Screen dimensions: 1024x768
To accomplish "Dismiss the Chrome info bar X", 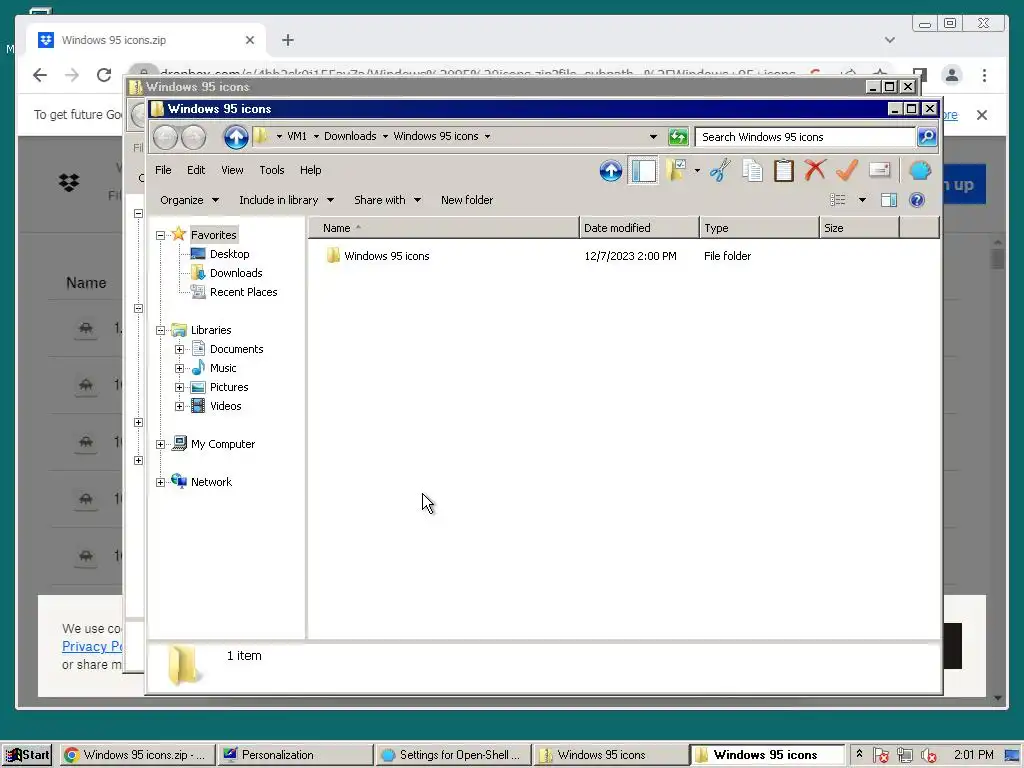I will point(982,115).
